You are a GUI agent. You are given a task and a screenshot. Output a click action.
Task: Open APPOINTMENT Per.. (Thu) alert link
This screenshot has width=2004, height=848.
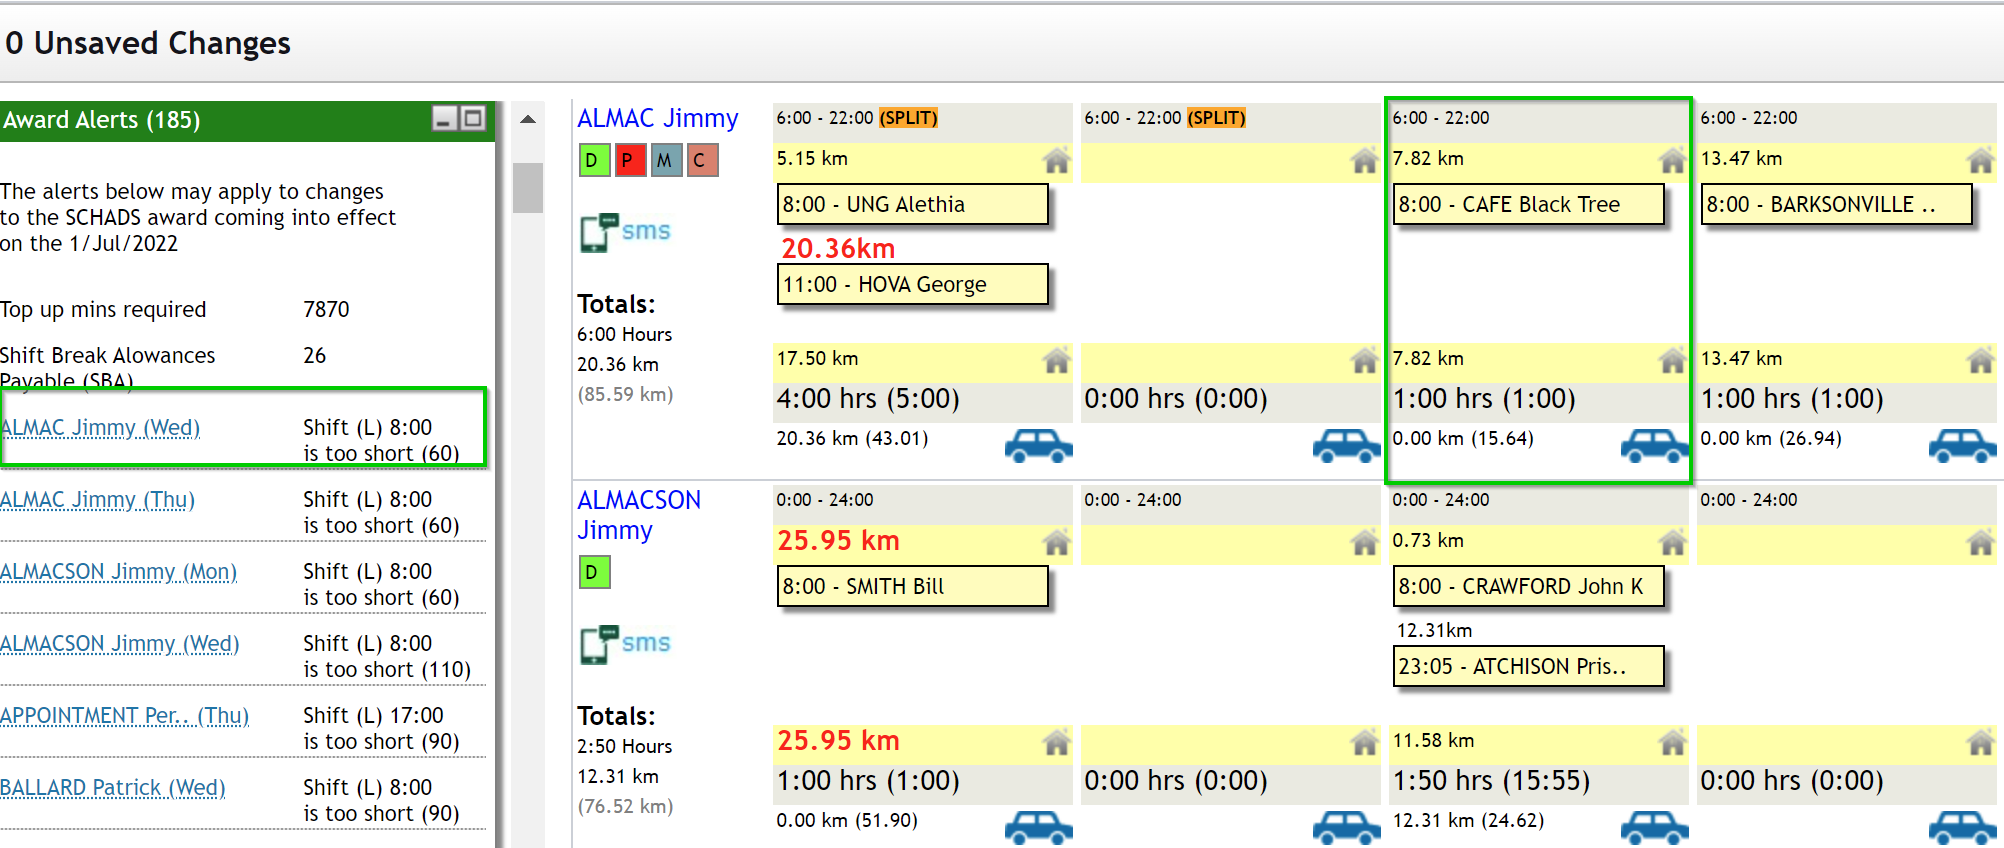(124, 716)
